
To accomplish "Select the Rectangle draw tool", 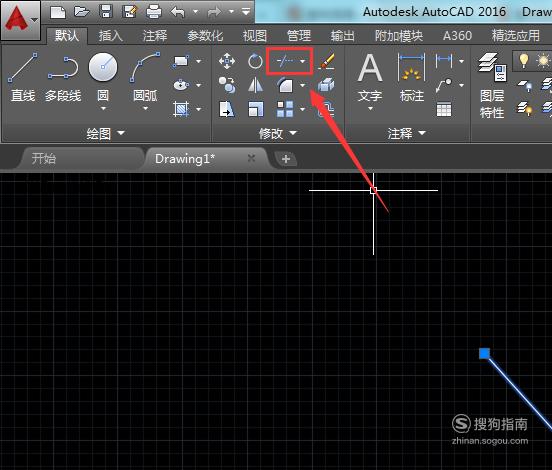I will [x=181, y=61].
